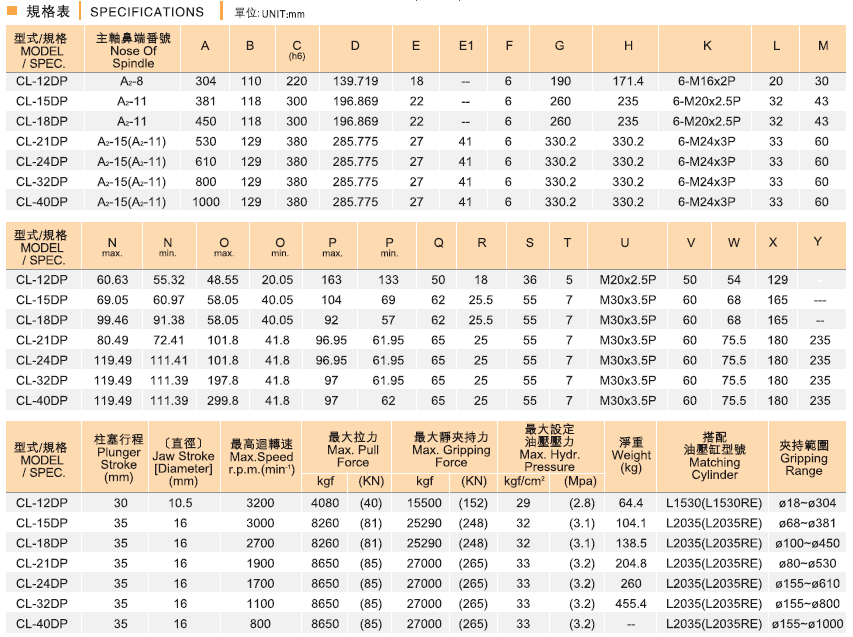Click the ø18~ø304 gripping range cell

[804, 502]
